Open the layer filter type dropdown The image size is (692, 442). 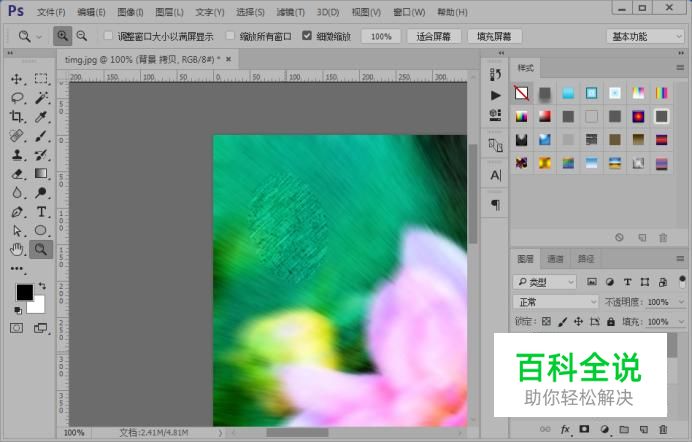coord(545,282)
